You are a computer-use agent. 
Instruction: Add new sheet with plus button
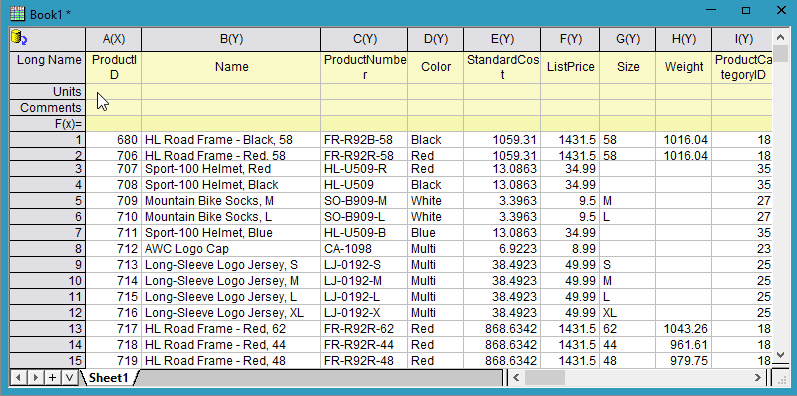tap(52, 377)
